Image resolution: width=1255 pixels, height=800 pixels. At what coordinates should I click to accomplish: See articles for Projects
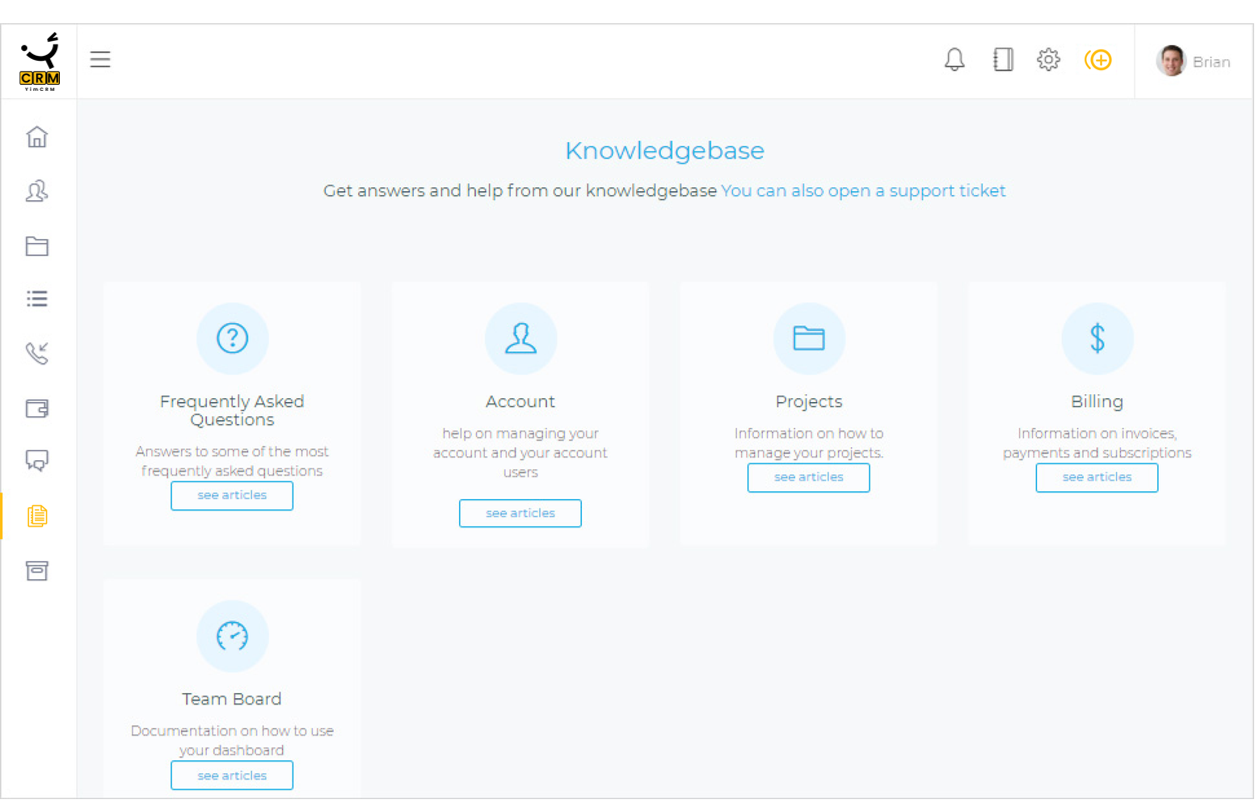[x=809, y=478]
